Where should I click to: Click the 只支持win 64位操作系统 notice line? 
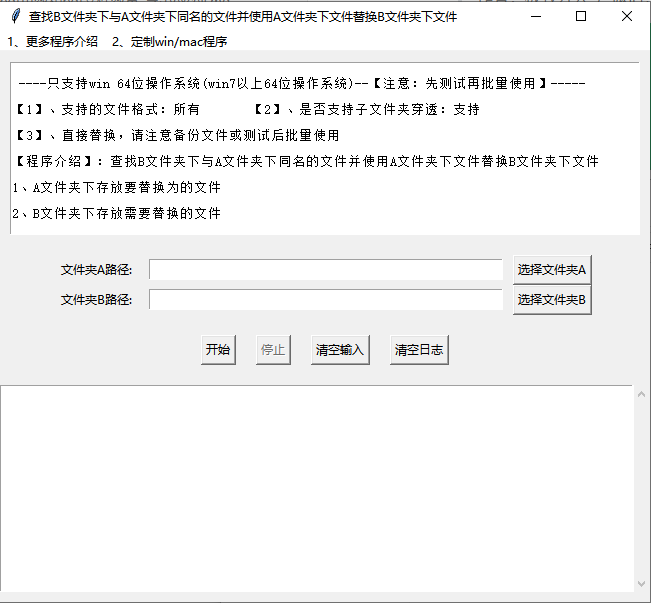(302, 83)
